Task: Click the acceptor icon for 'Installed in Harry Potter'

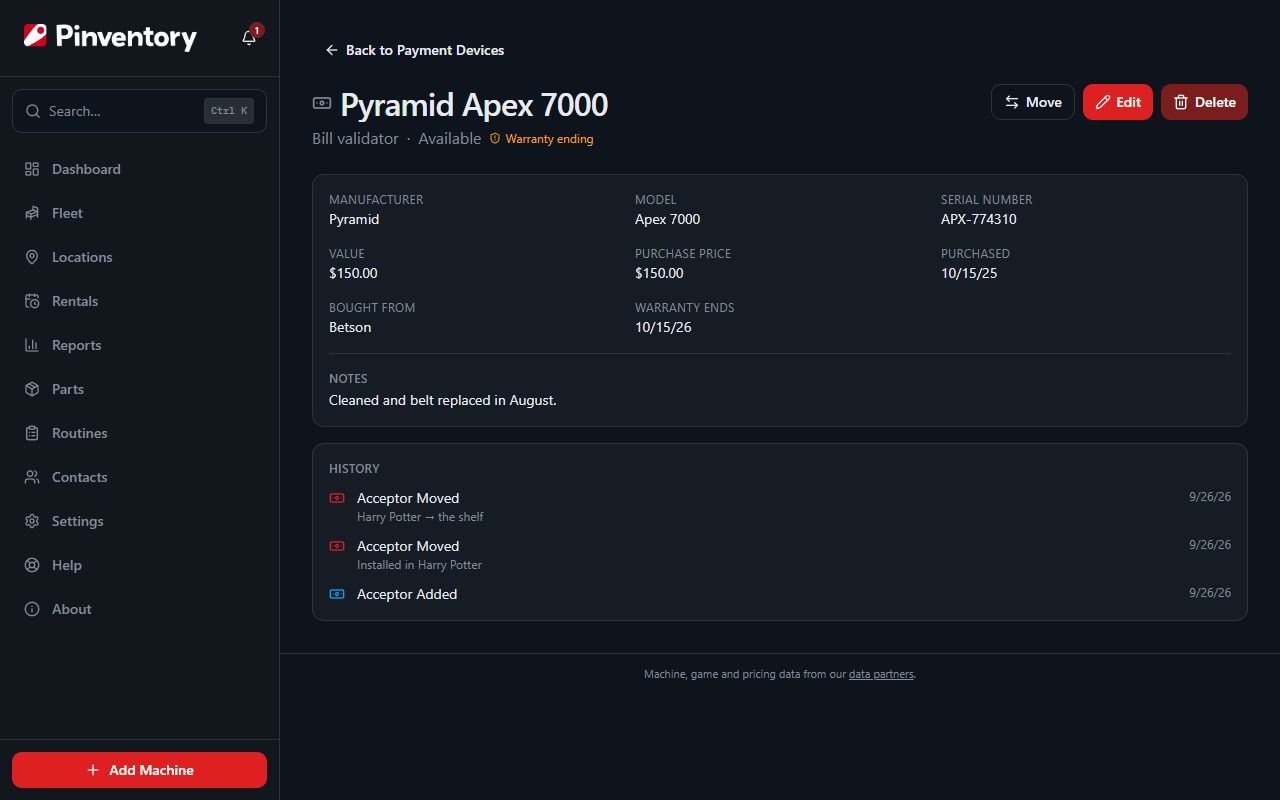Action: (x=337, y=546)
